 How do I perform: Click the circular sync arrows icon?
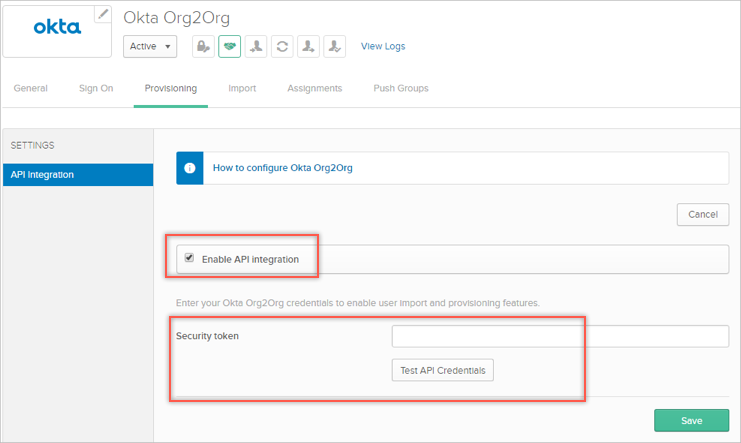(x=282, y=46)
